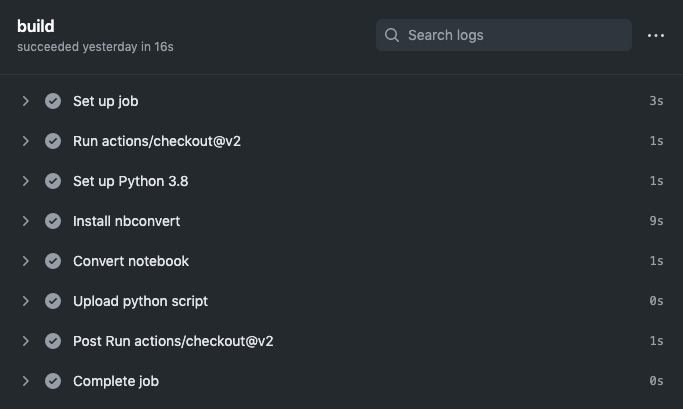
Task: Open the three-dot options menu
Action: [x=656, y=35]
